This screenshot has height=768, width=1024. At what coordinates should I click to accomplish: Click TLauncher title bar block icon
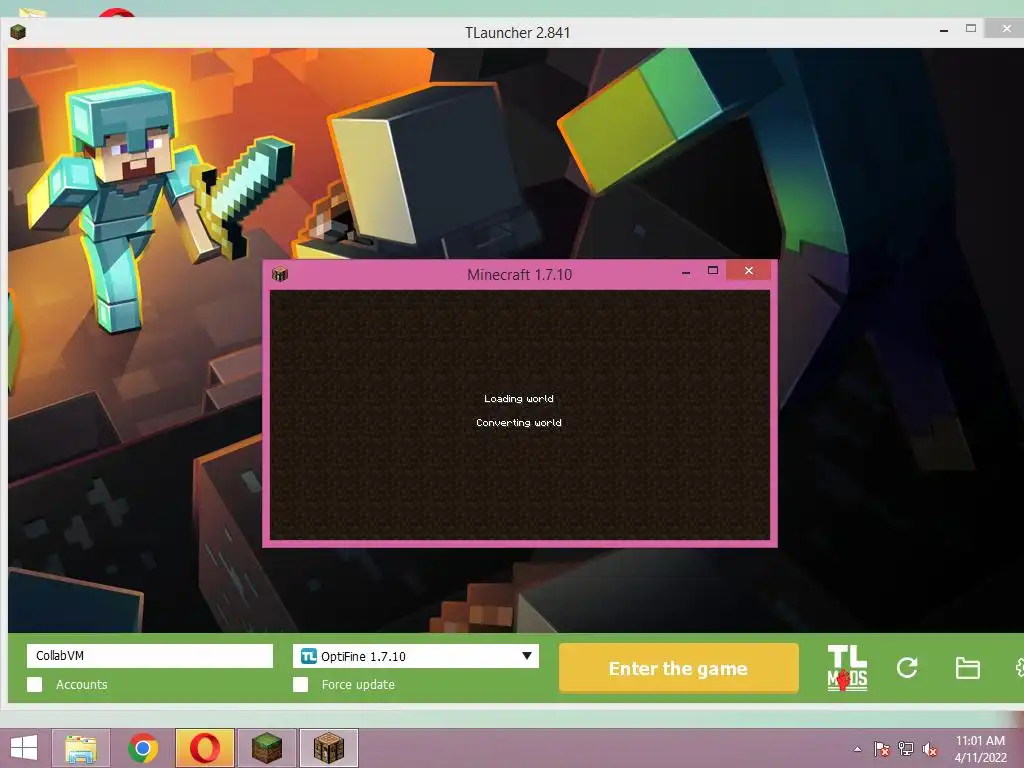coord(18,32)
